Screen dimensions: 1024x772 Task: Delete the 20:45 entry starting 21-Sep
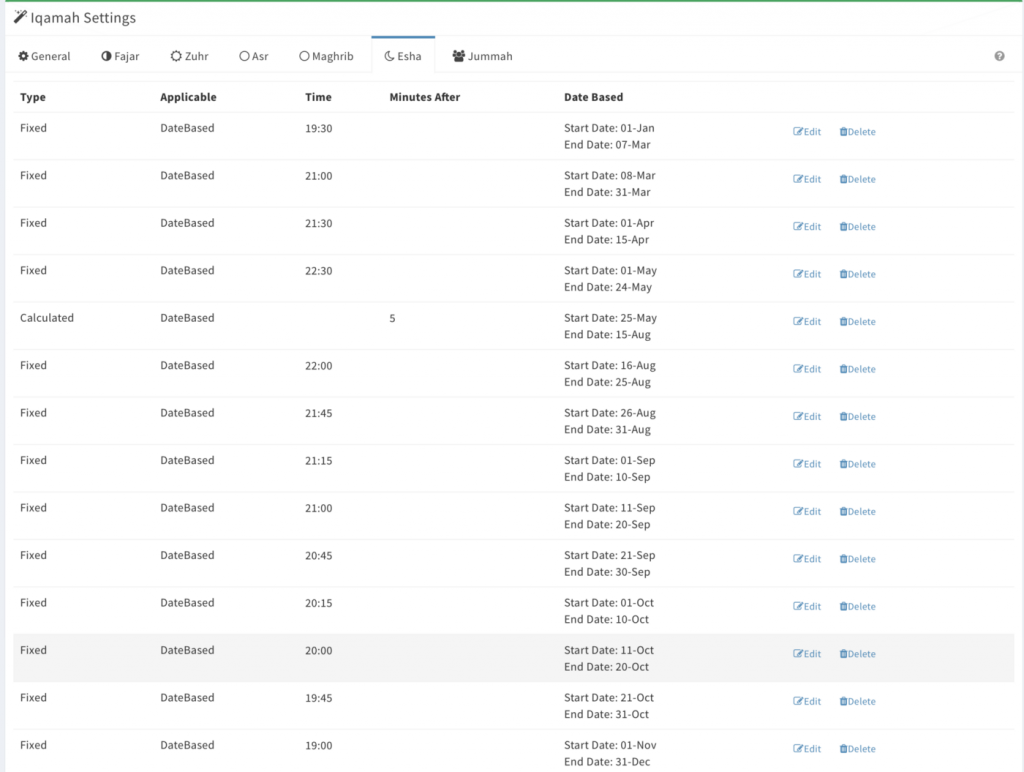pyautogui.click(x=857, y=559)
